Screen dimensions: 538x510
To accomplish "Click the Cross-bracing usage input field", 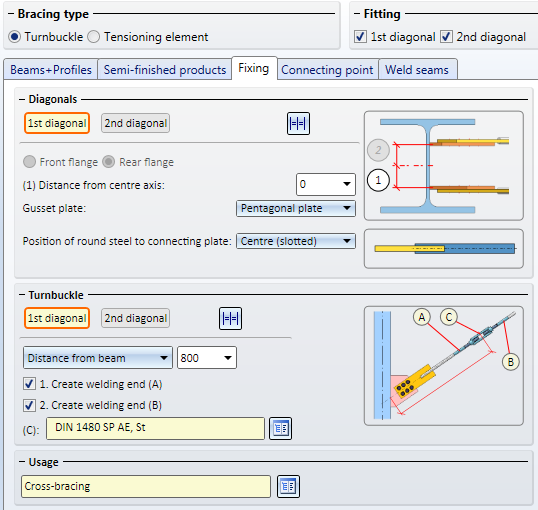I will [x=146, y=486].
